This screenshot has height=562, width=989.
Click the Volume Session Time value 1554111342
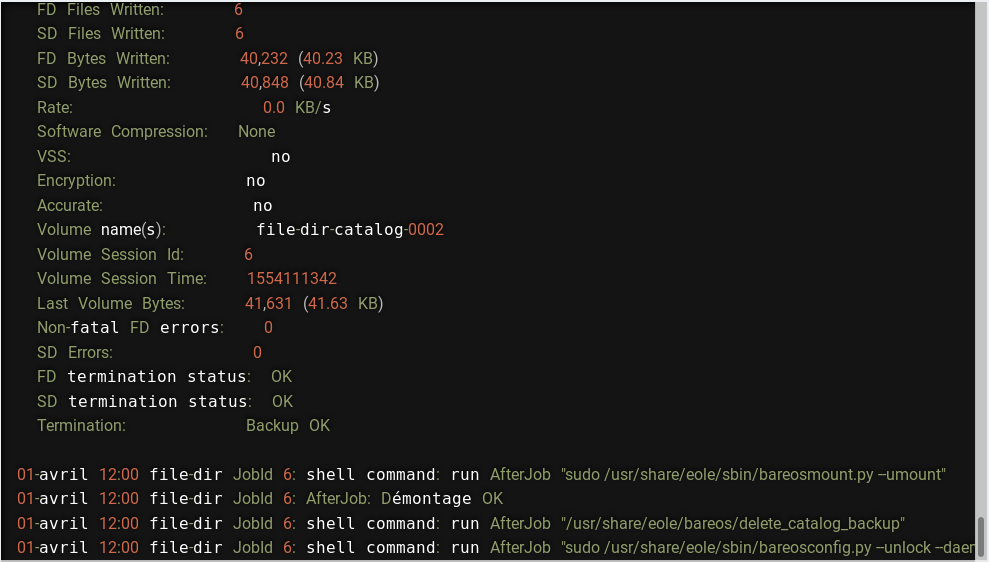click(x=292, y=279)
